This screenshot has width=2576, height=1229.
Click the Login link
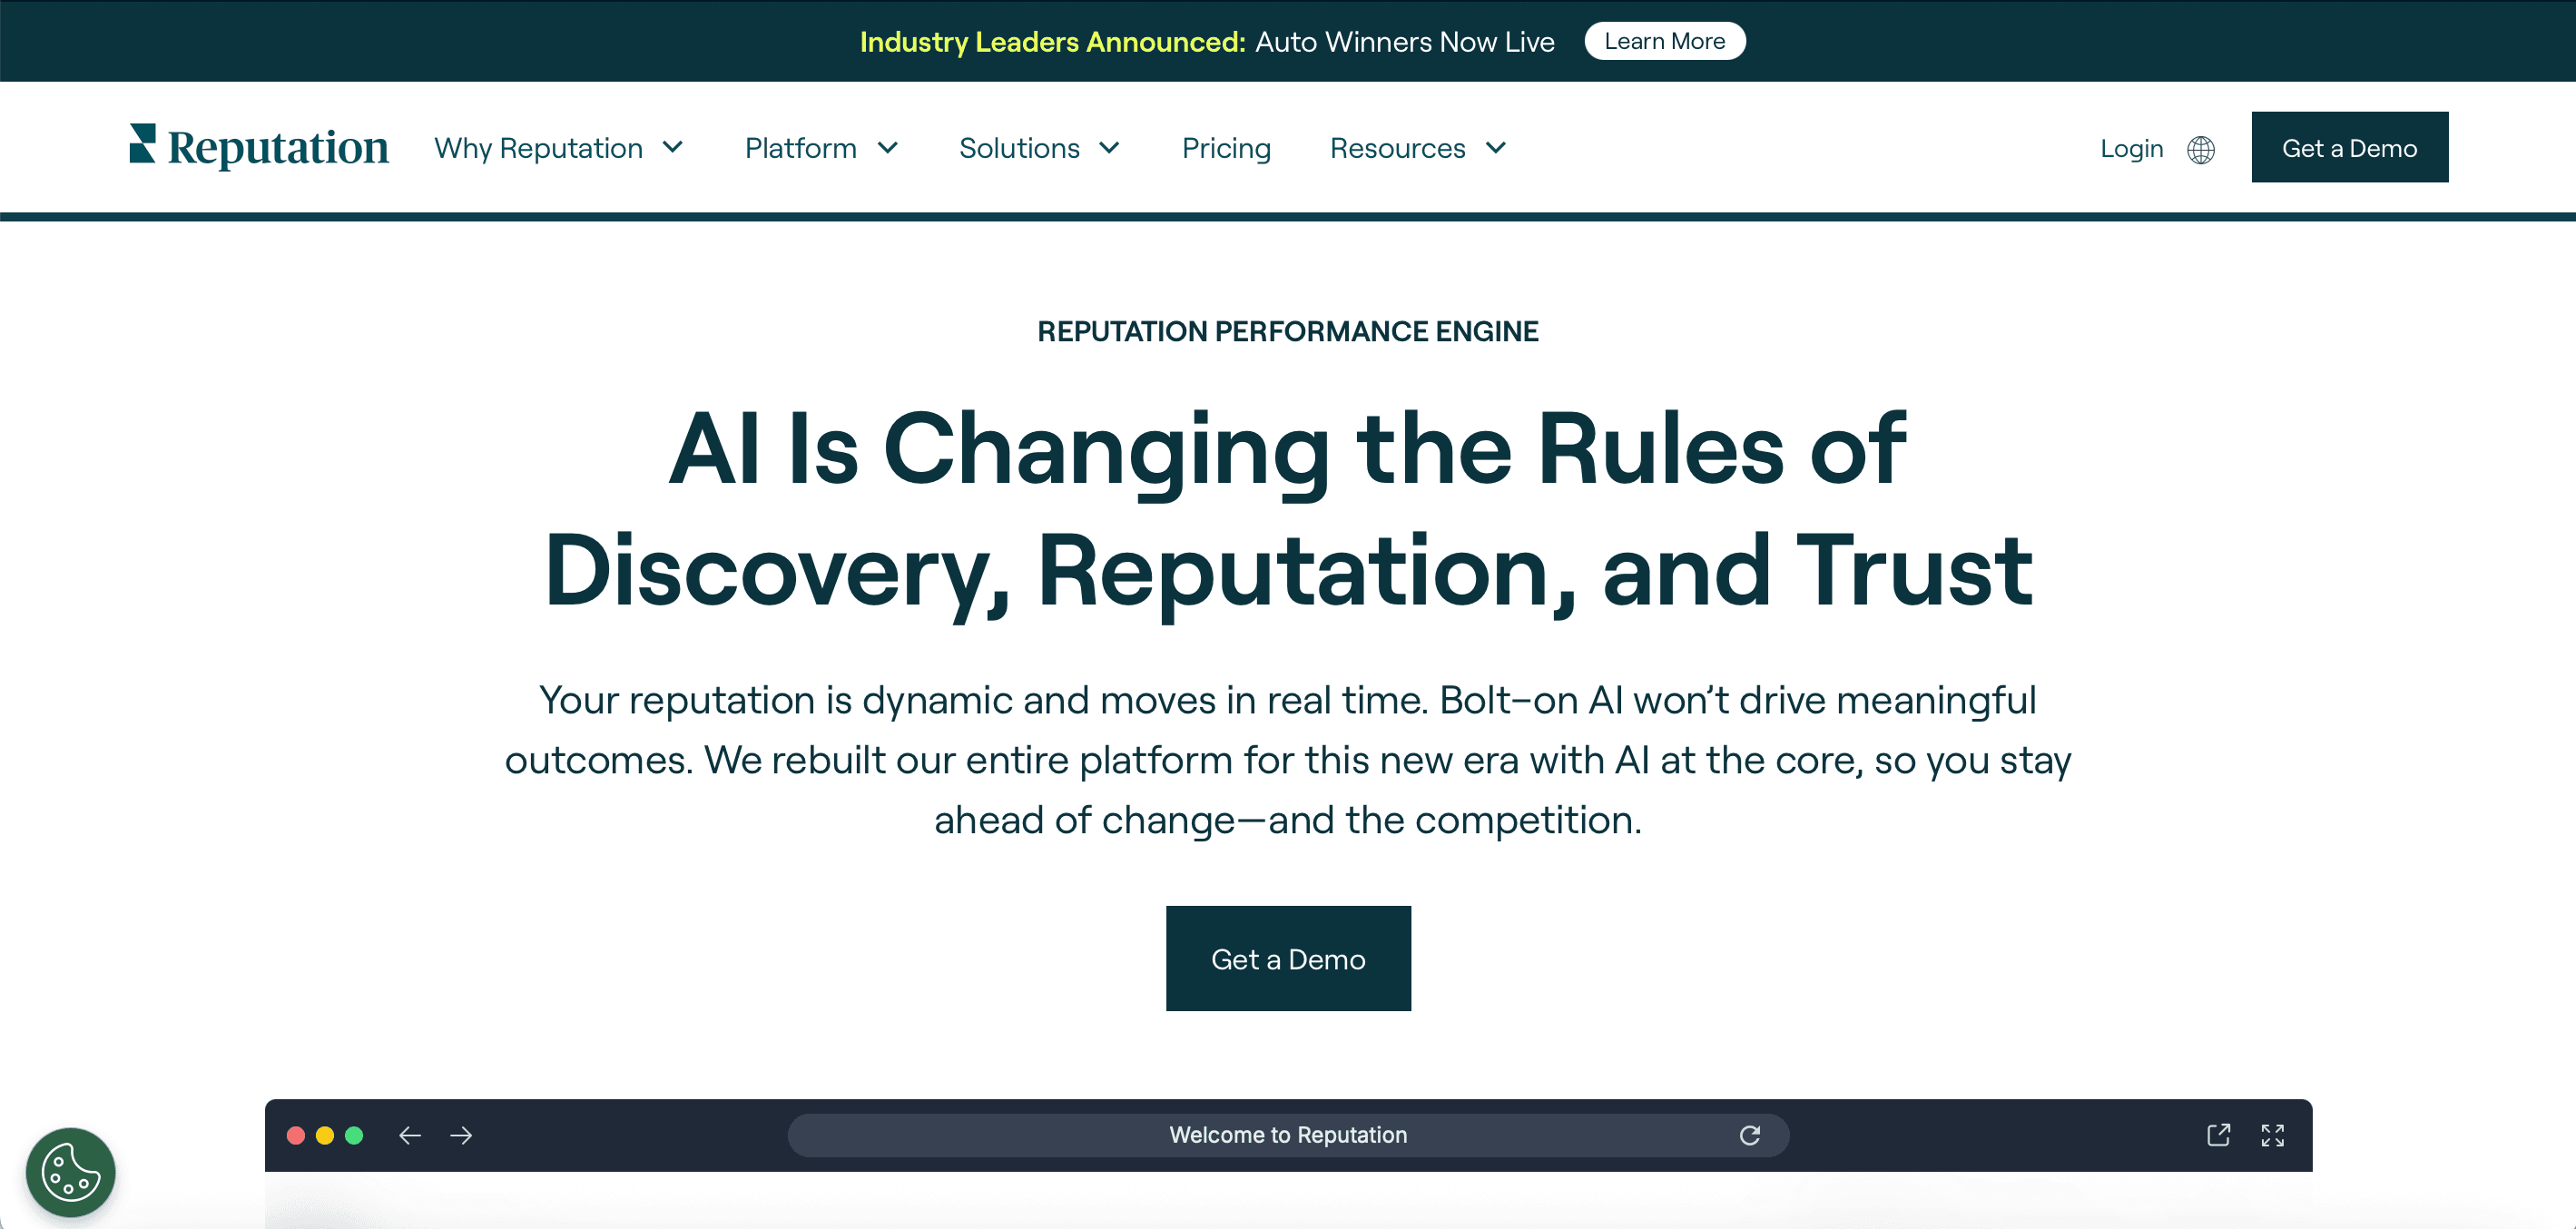coord(2131,148)
